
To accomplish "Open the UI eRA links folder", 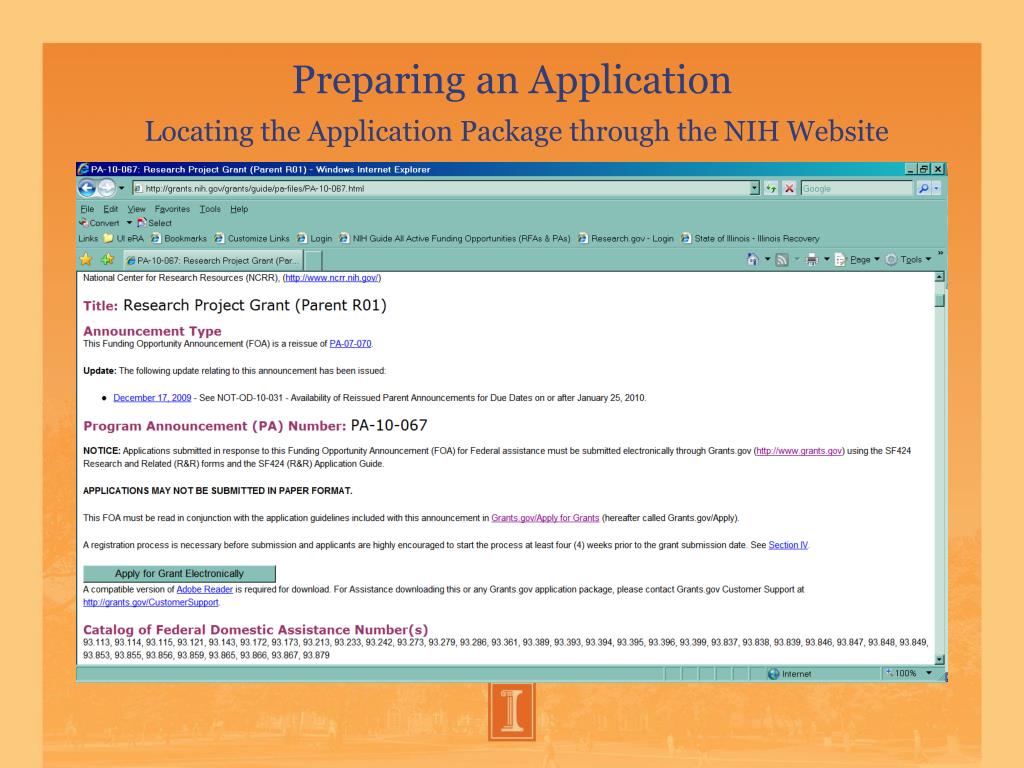I will click(123, 238).
